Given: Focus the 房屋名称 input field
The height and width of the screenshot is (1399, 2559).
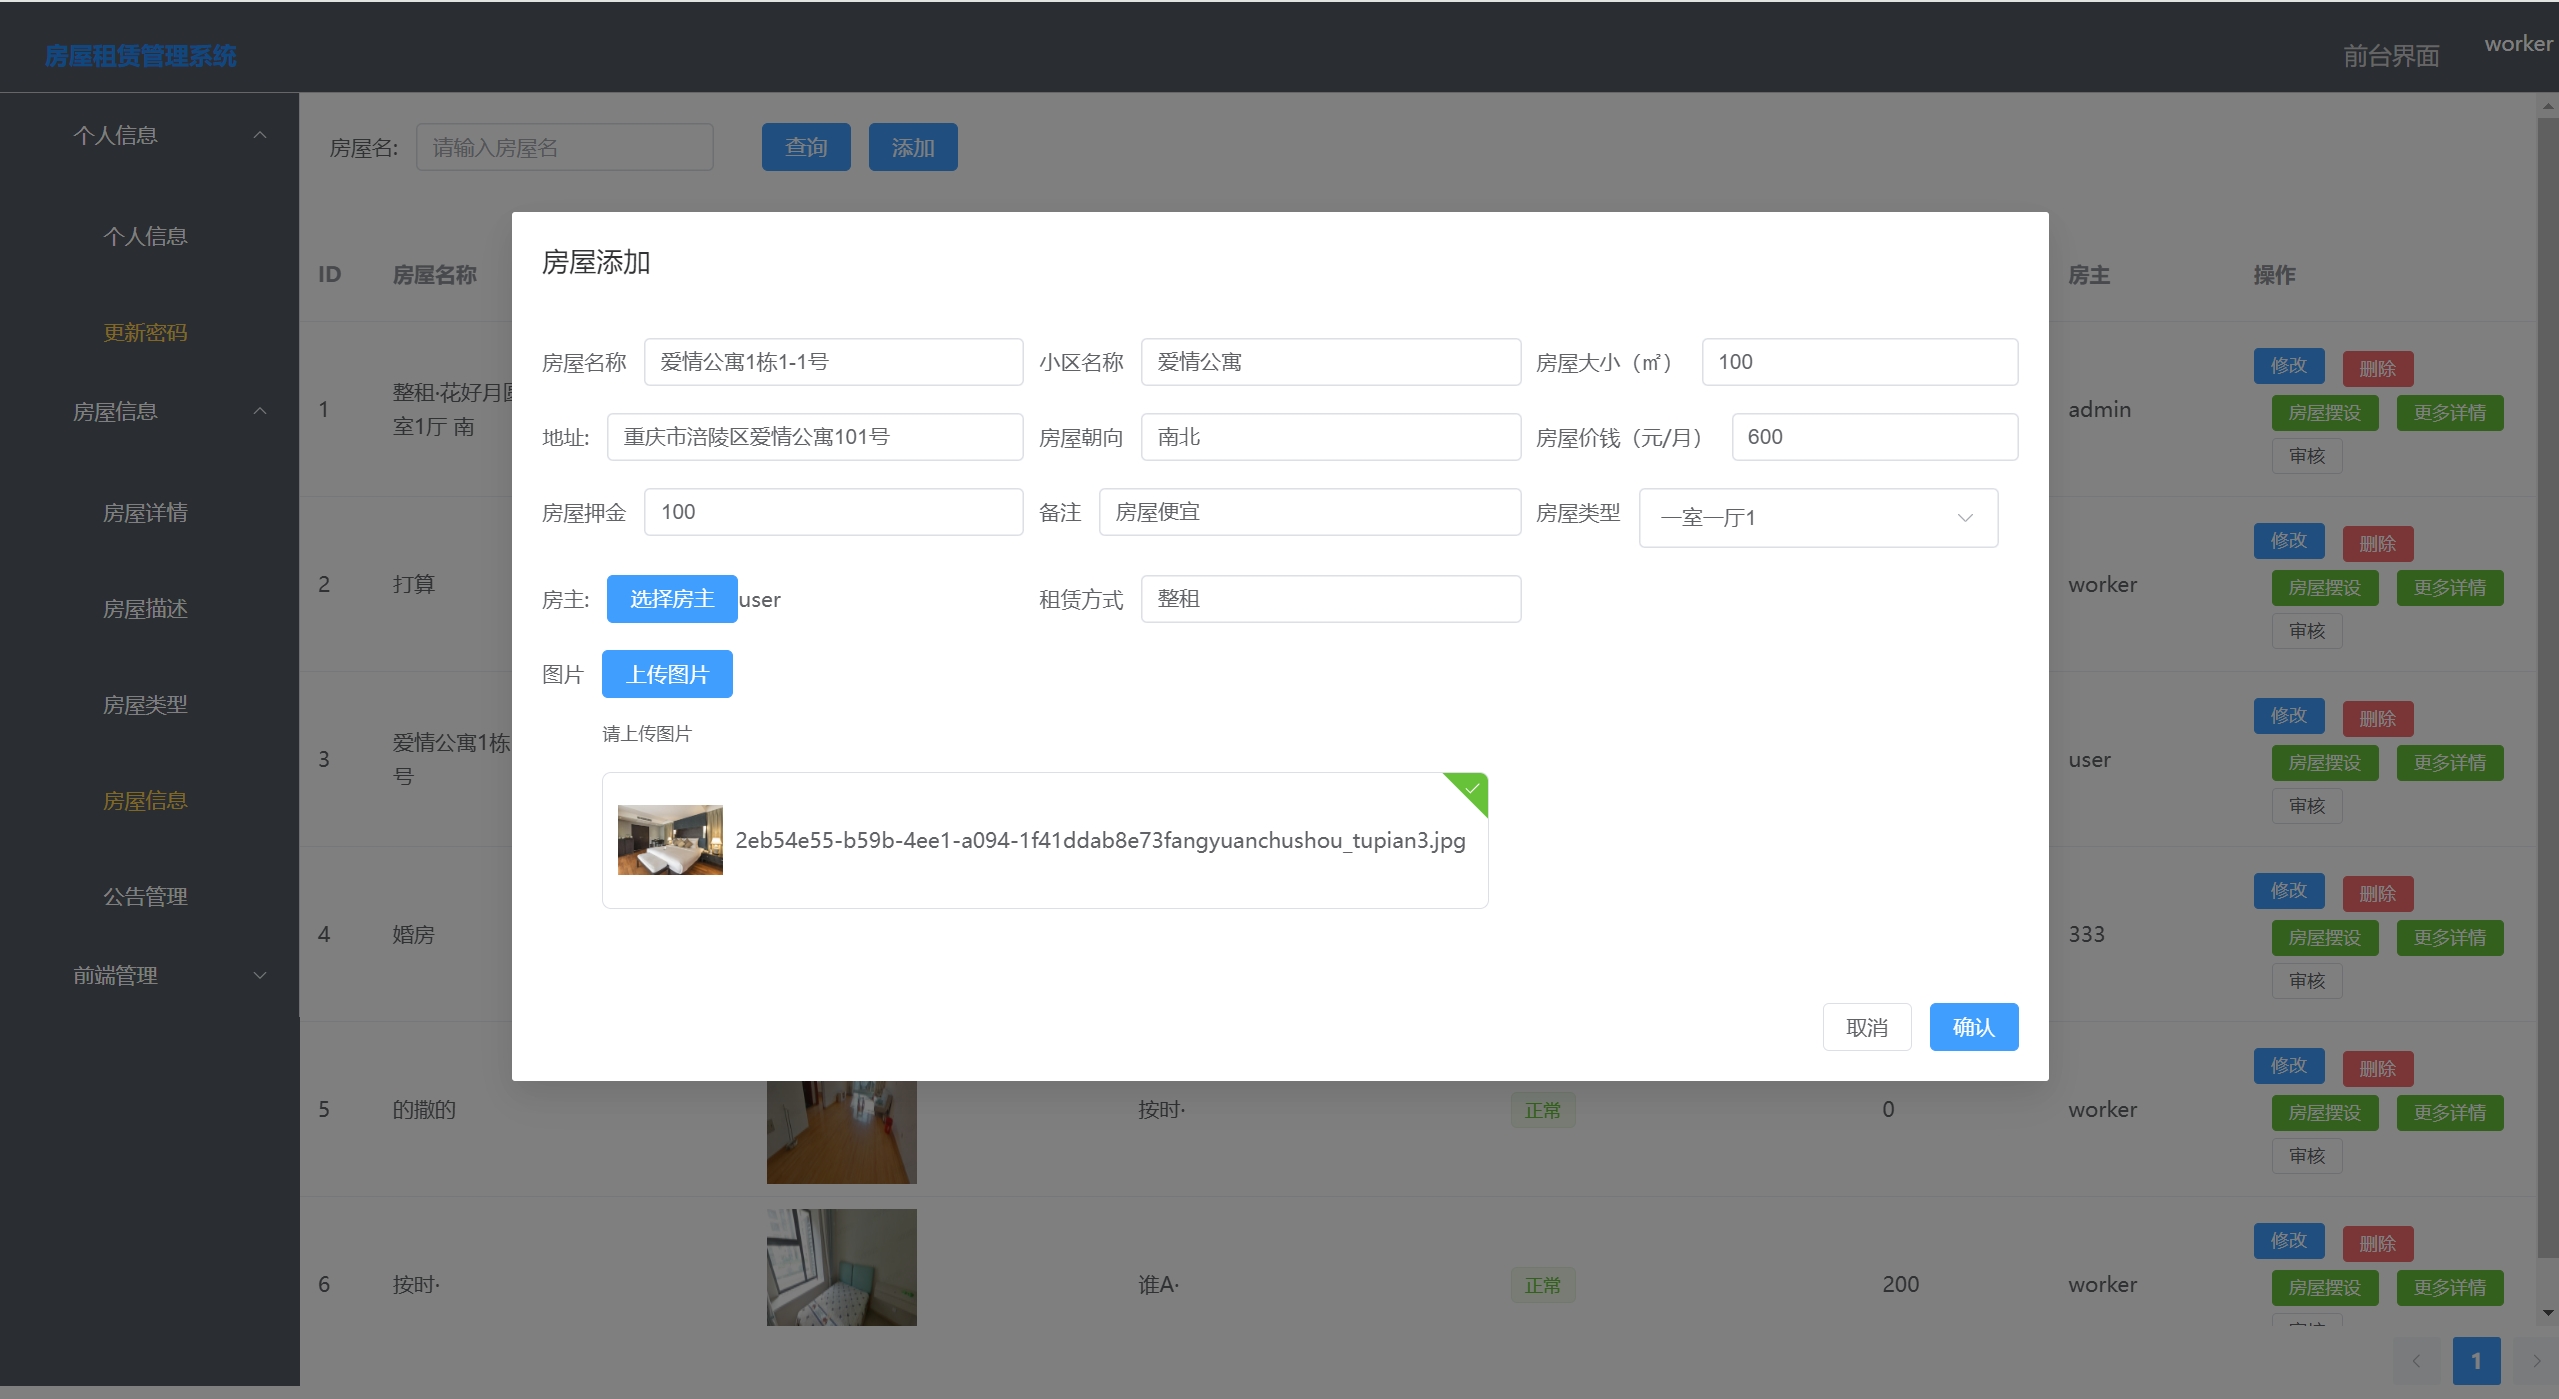Looking at the screenshot, I should click(832, 362).
